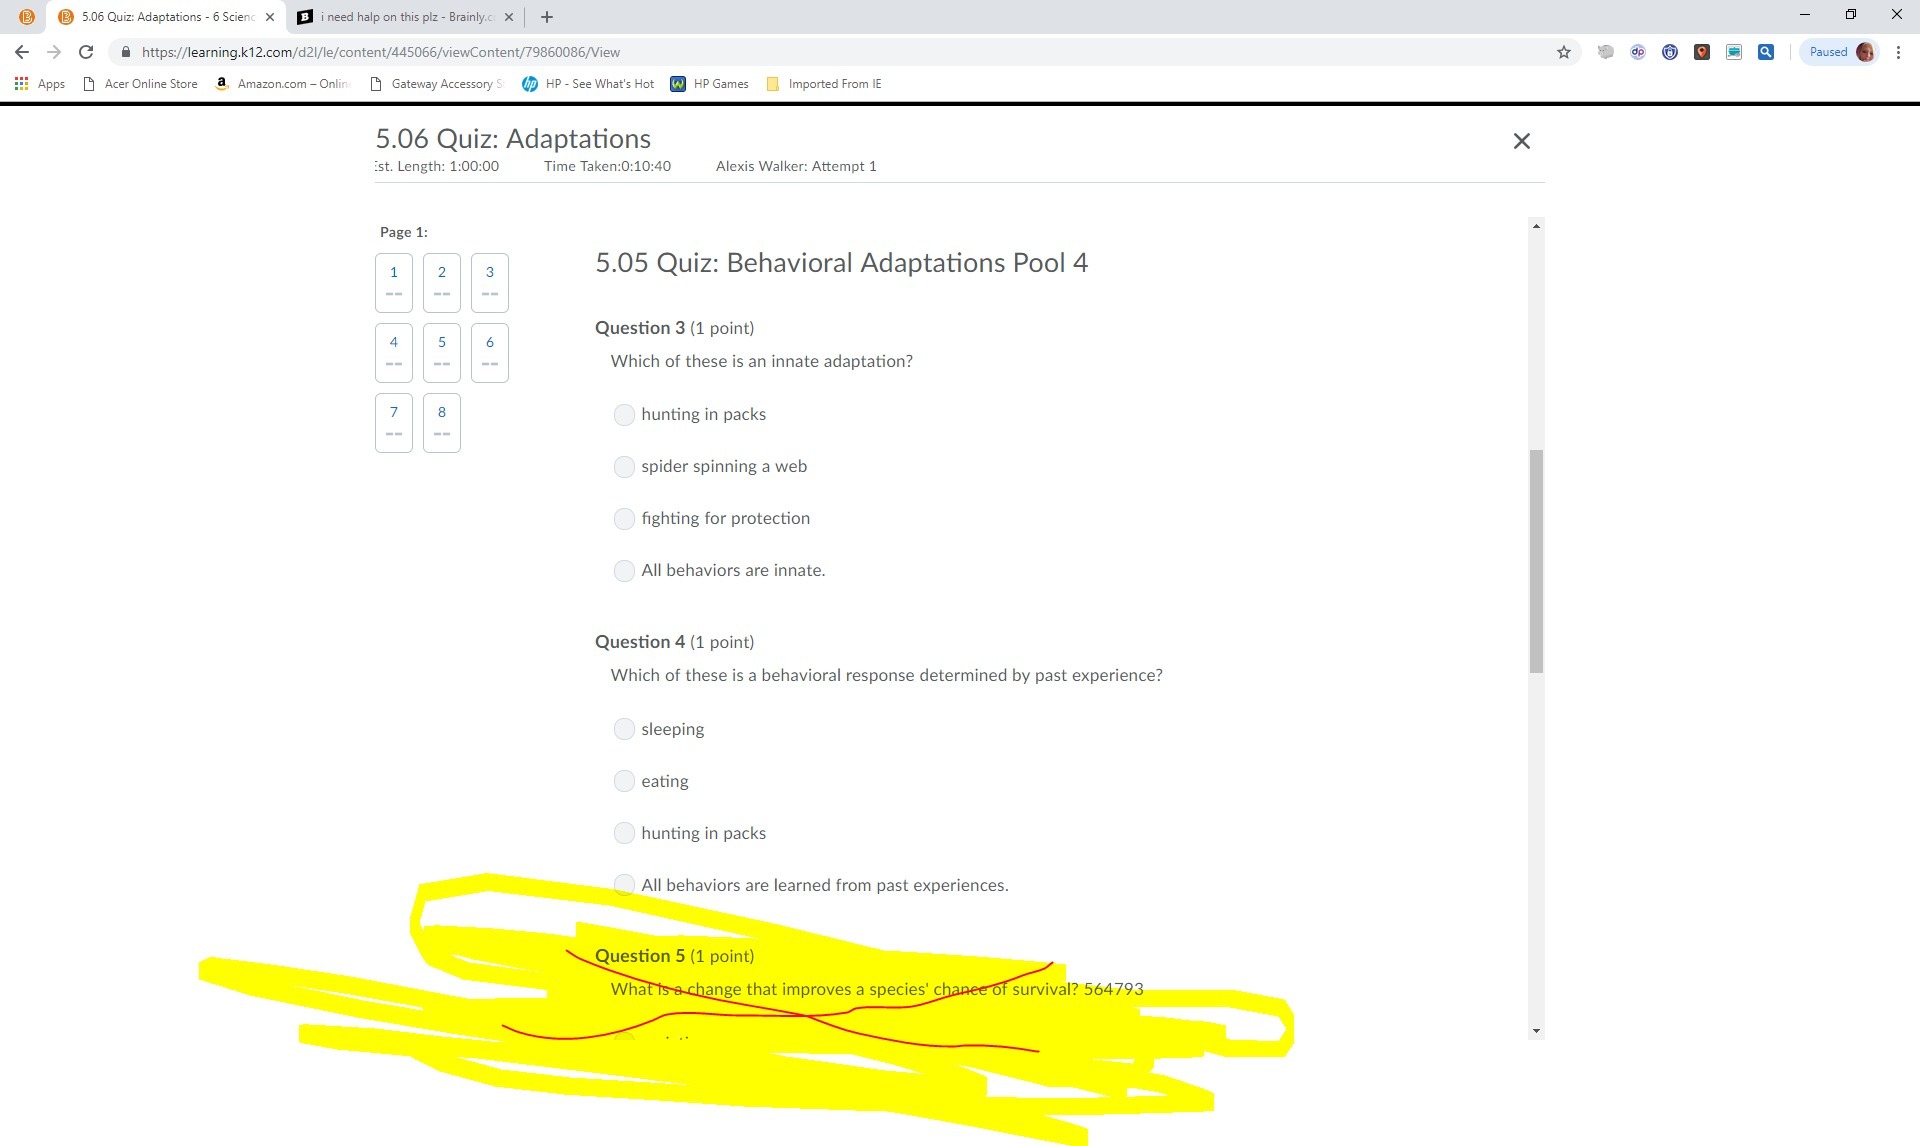Image resolution: width=1920 pixels, height=1146 pixels.
Task: Choose 'All behaviors are innate.' option
Action: 624,571
